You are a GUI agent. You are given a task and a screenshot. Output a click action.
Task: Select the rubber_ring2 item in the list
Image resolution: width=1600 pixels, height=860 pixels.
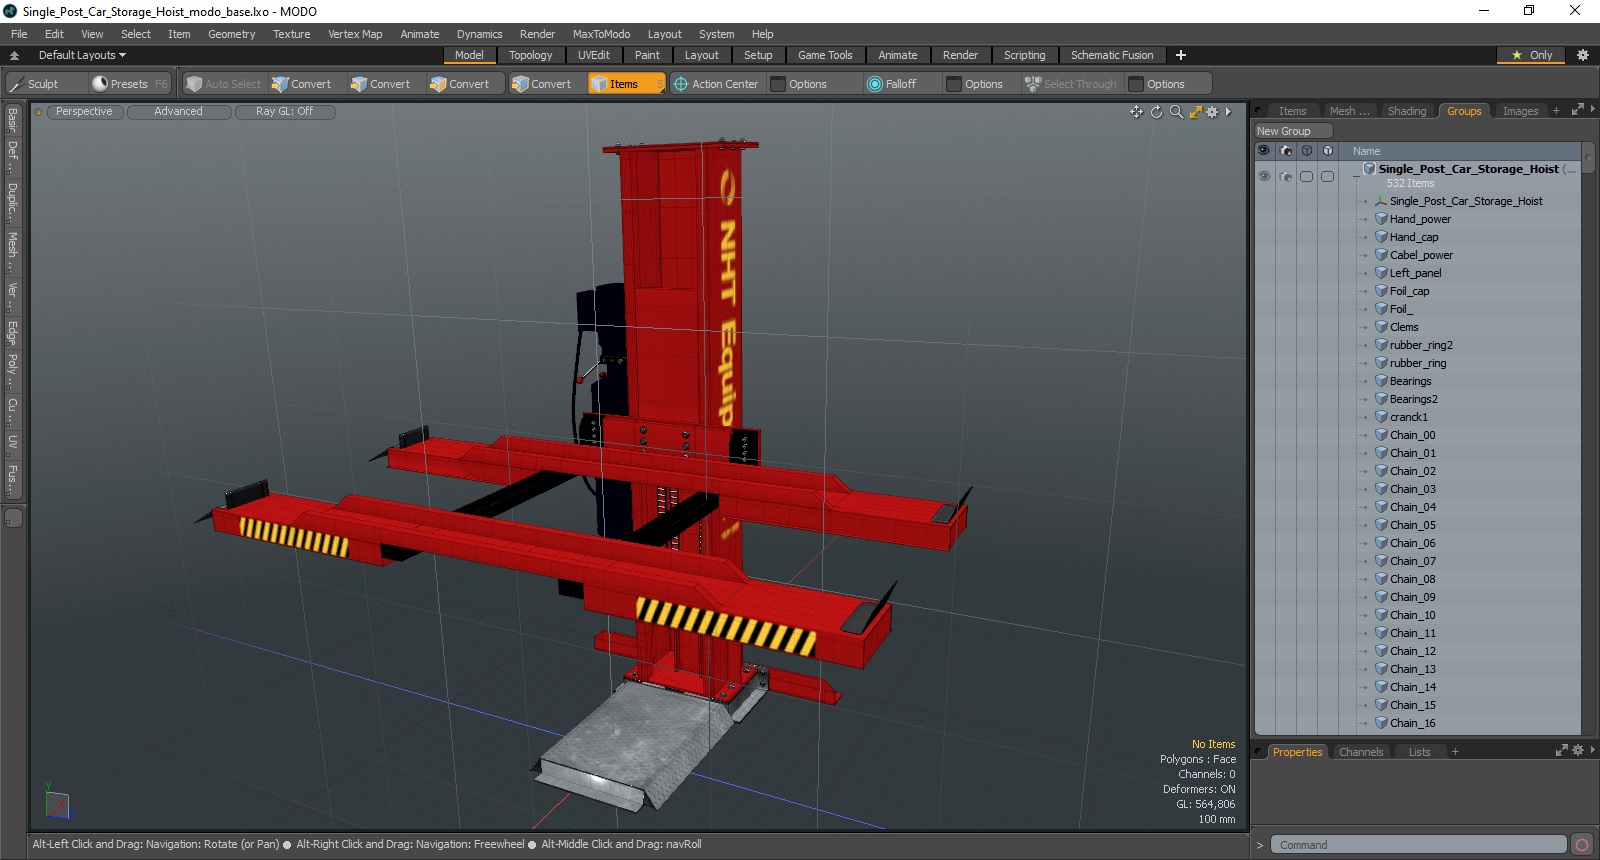[x=1421, y=345]
